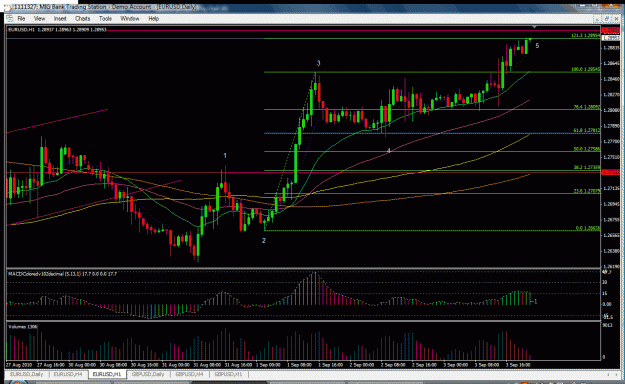Open the View menu
The width and height of the screenshot is (625, 384).
coord(39,18)
